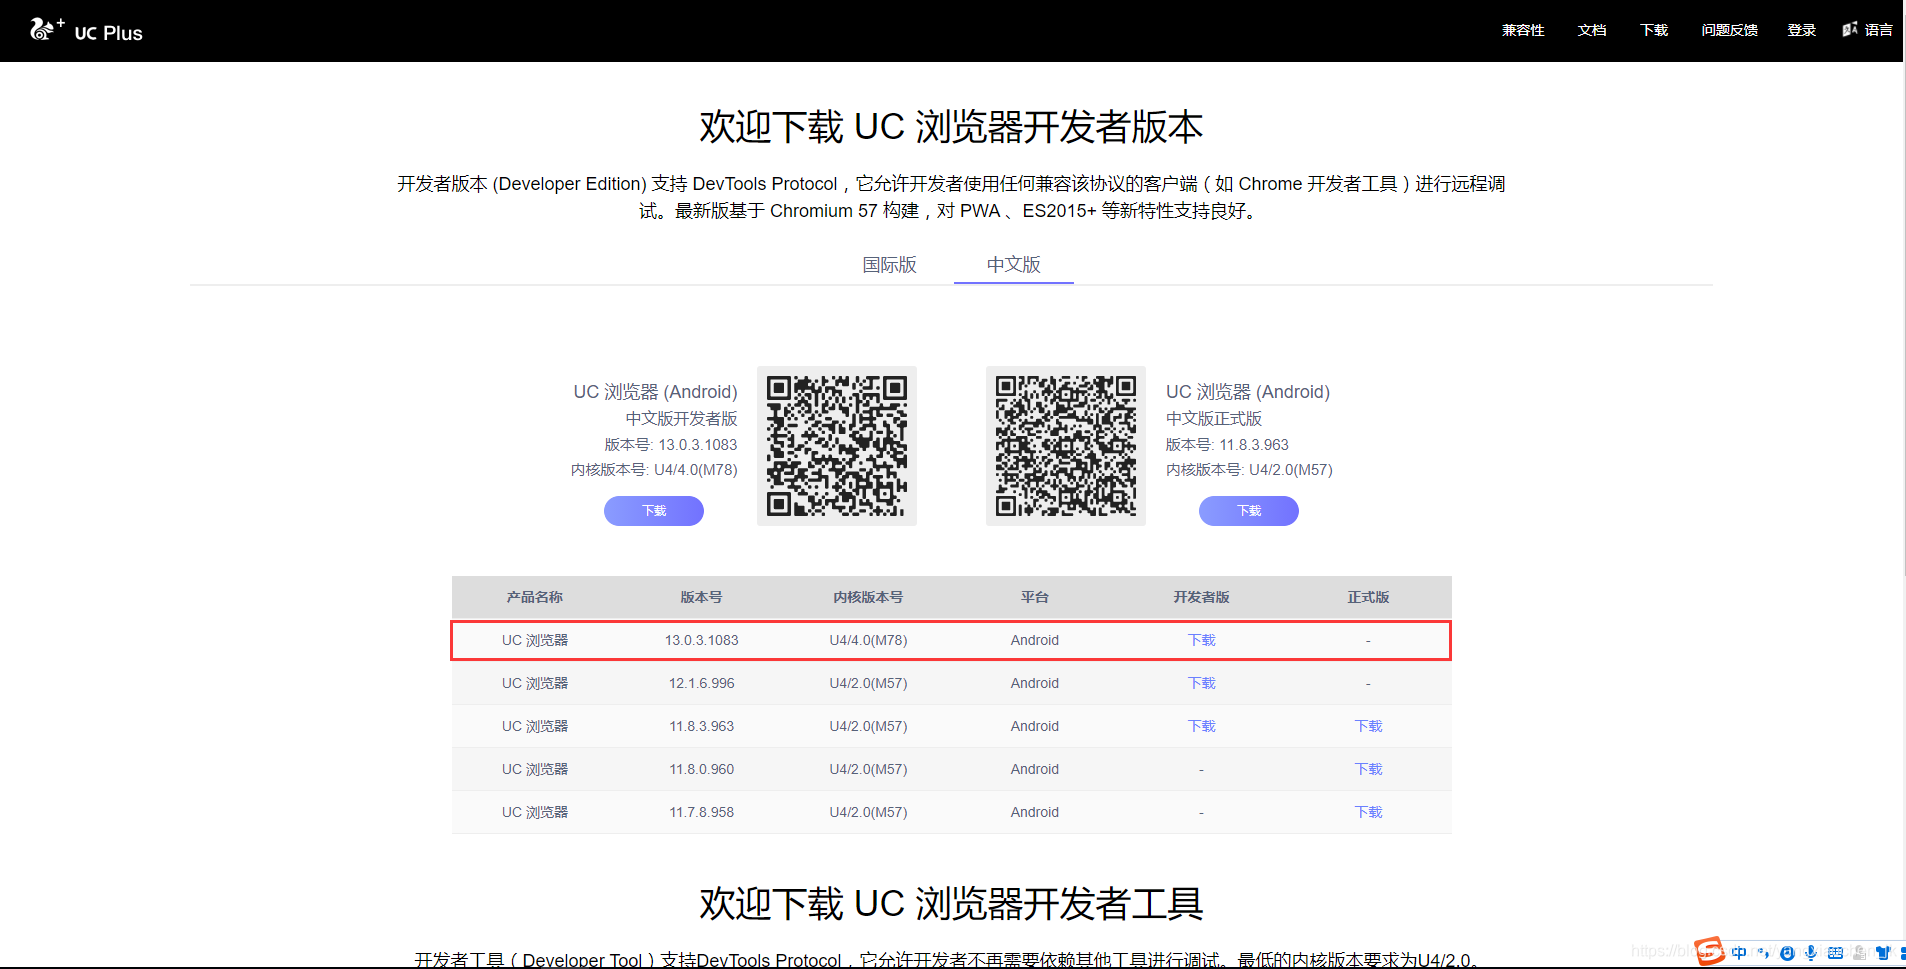Toggle Chinese/English mode with the 中 icon

[1739, 952]
